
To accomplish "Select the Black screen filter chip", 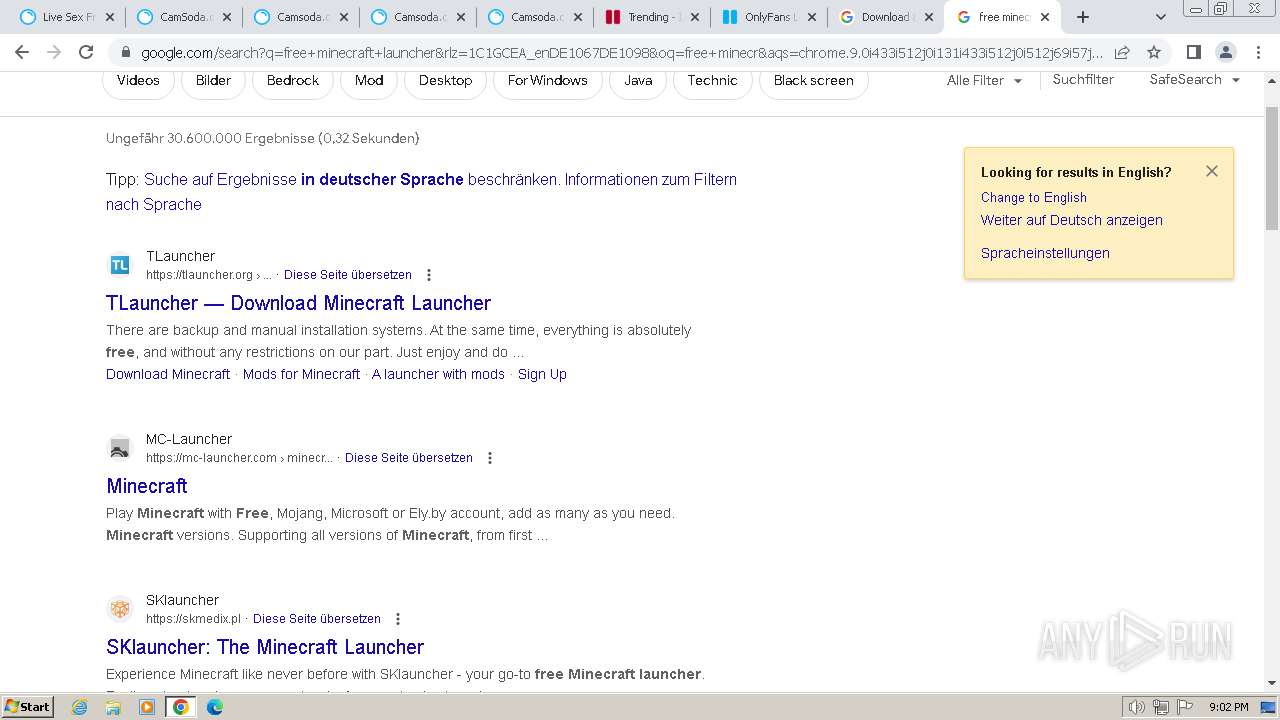I will (813, 80).
